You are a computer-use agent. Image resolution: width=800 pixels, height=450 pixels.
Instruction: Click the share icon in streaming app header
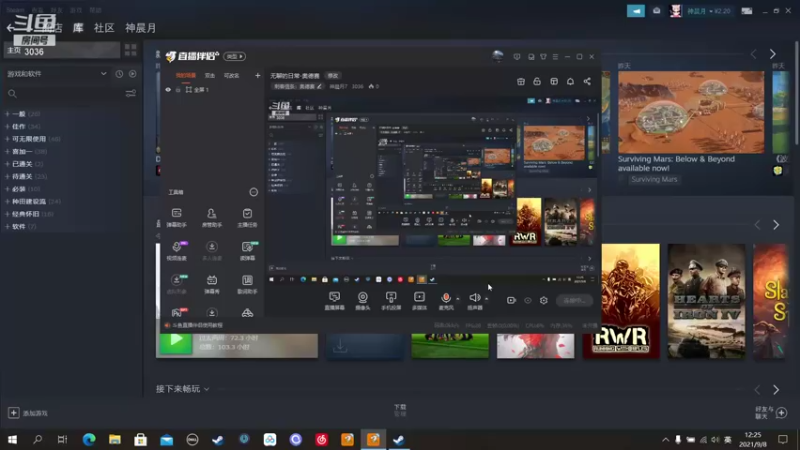point(587,82)
